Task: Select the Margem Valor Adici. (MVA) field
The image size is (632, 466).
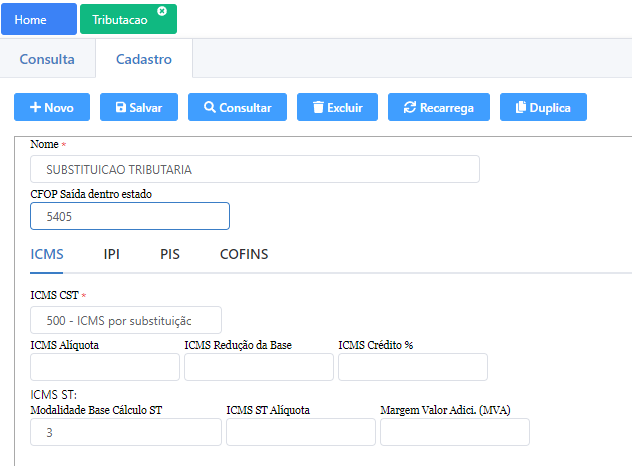Action: (454, 432)
